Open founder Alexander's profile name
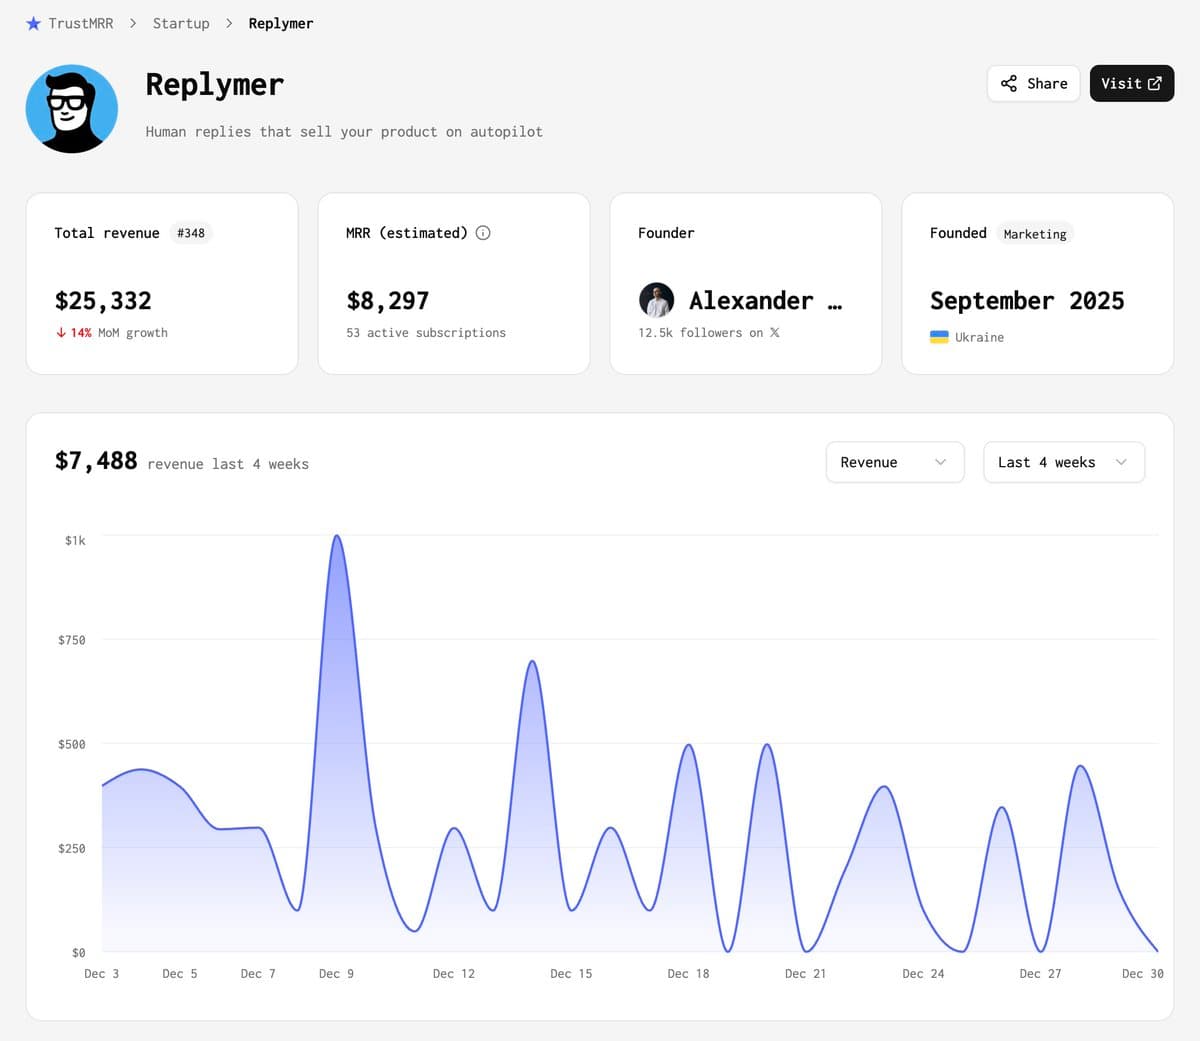The height and width of the screenshot is (1041, 1200). [x=765, y=300]
